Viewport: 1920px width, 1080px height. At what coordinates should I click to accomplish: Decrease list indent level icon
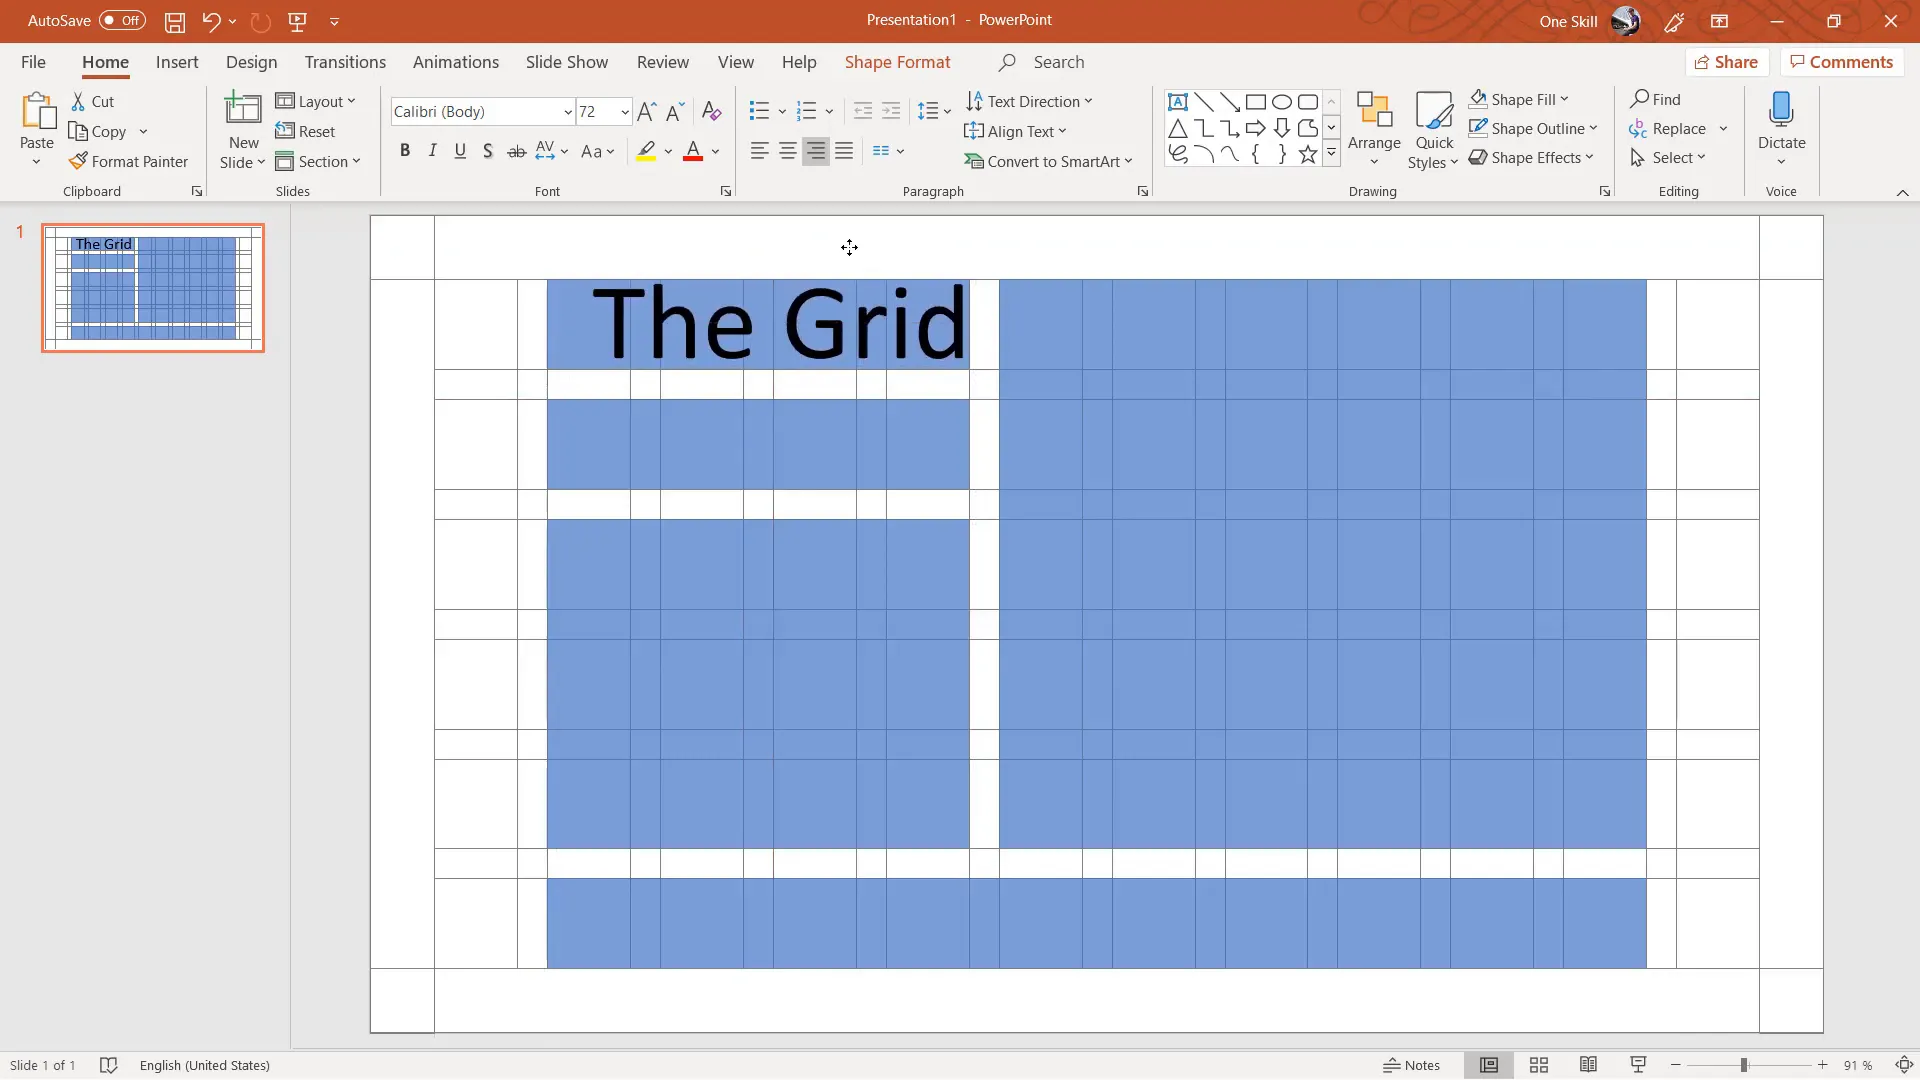click(863, 111)
